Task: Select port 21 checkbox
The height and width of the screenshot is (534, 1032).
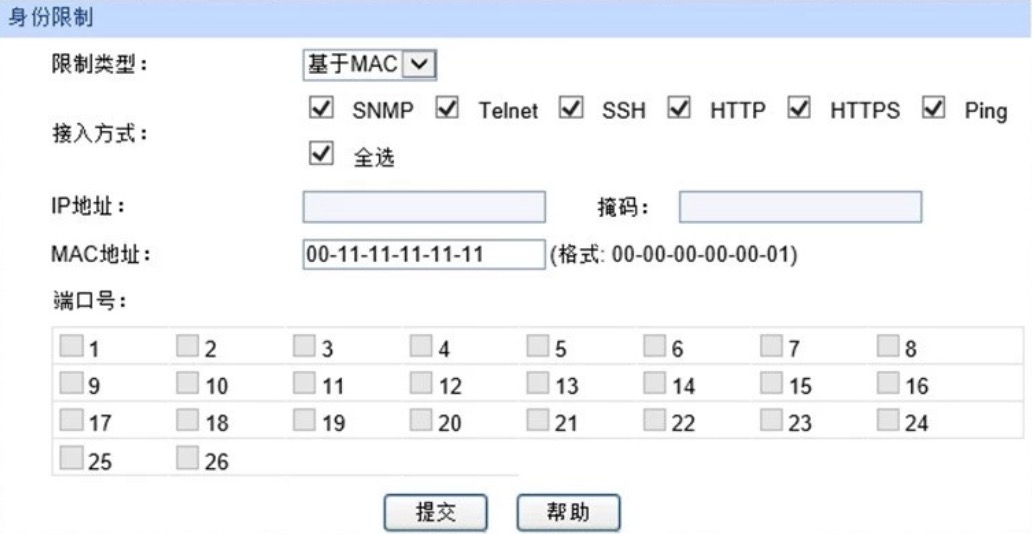Action: (x=536, y=418)
